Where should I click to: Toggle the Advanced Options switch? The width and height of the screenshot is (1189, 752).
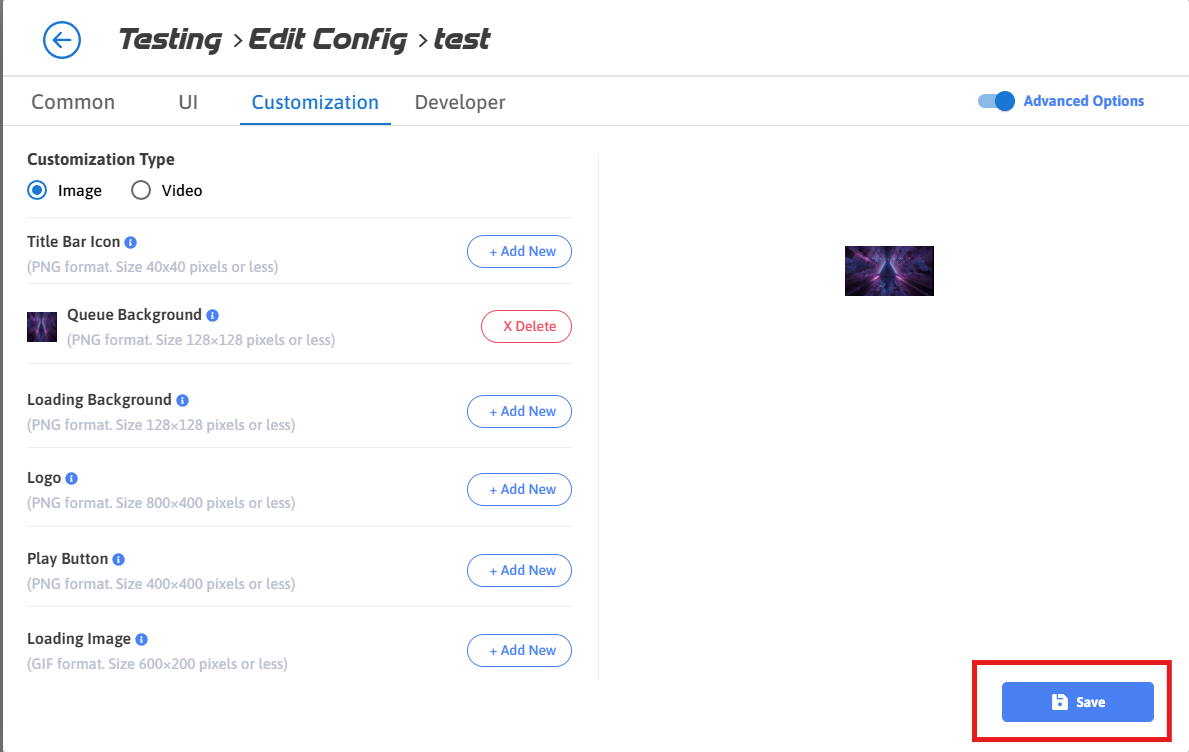tap(996, 101)
